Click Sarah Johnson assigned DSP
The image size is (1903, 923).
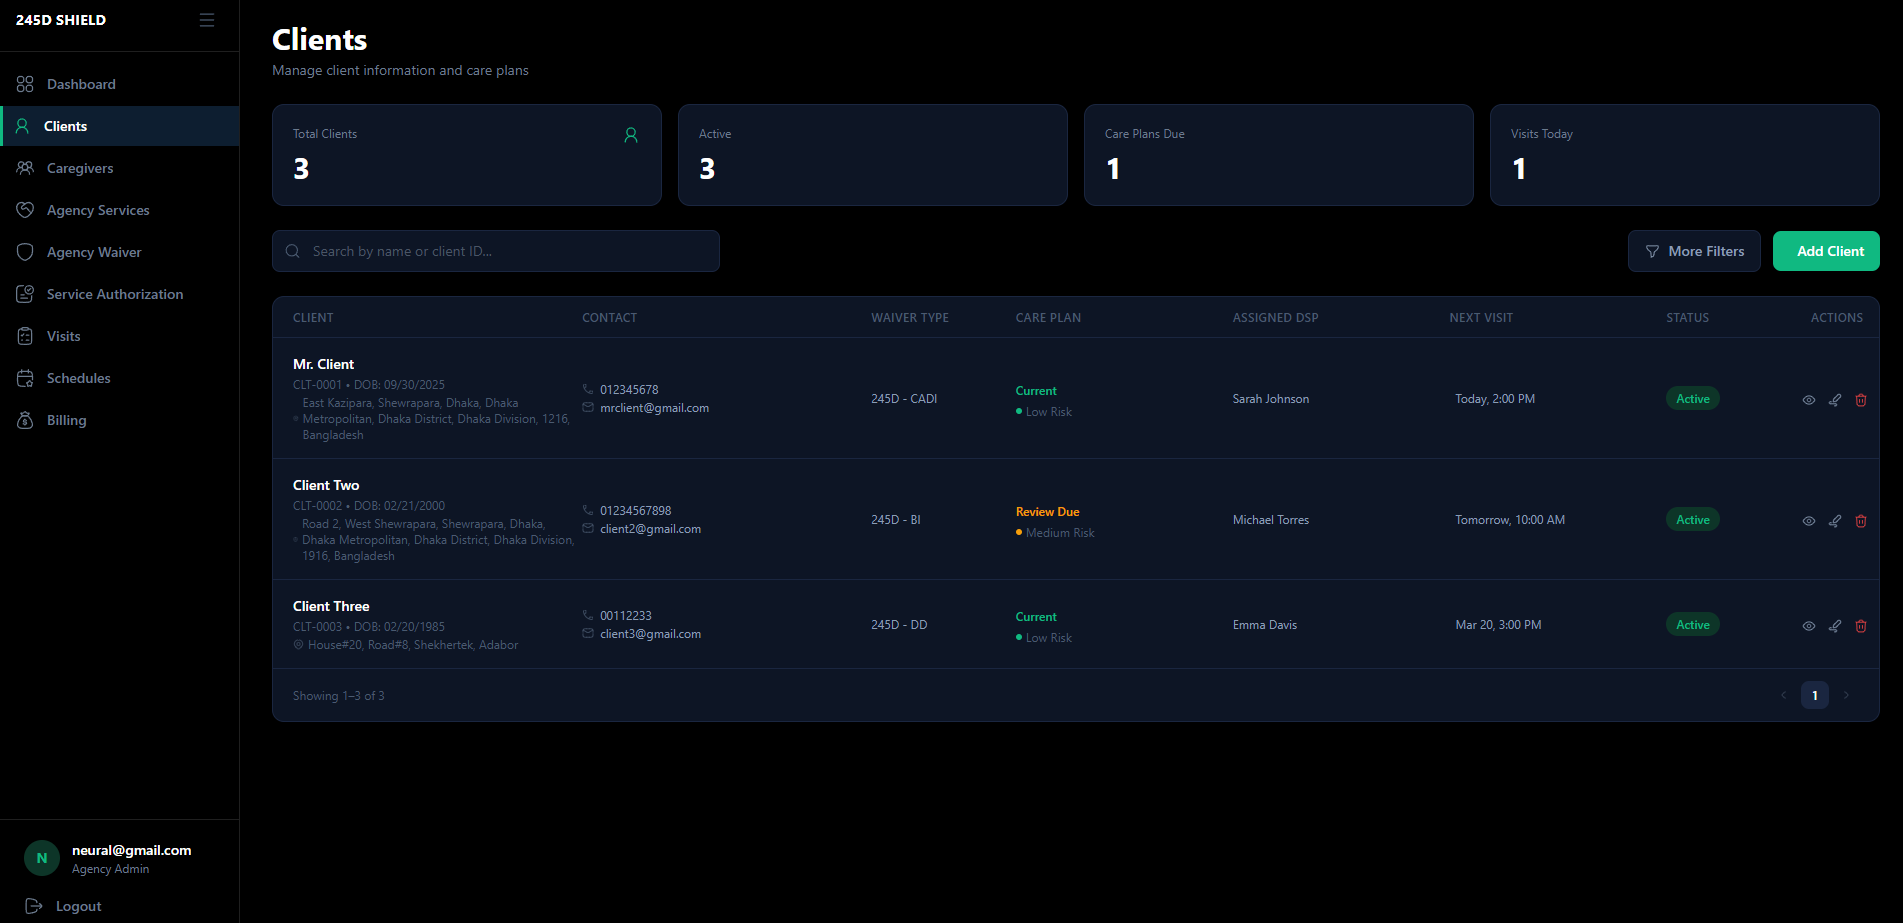pyautogui.click(x=1271, y=399)
